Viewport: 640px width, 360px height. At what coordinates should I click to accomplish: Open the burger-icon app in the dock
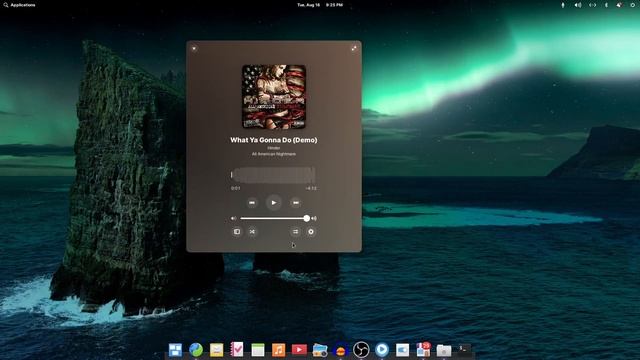340,350
